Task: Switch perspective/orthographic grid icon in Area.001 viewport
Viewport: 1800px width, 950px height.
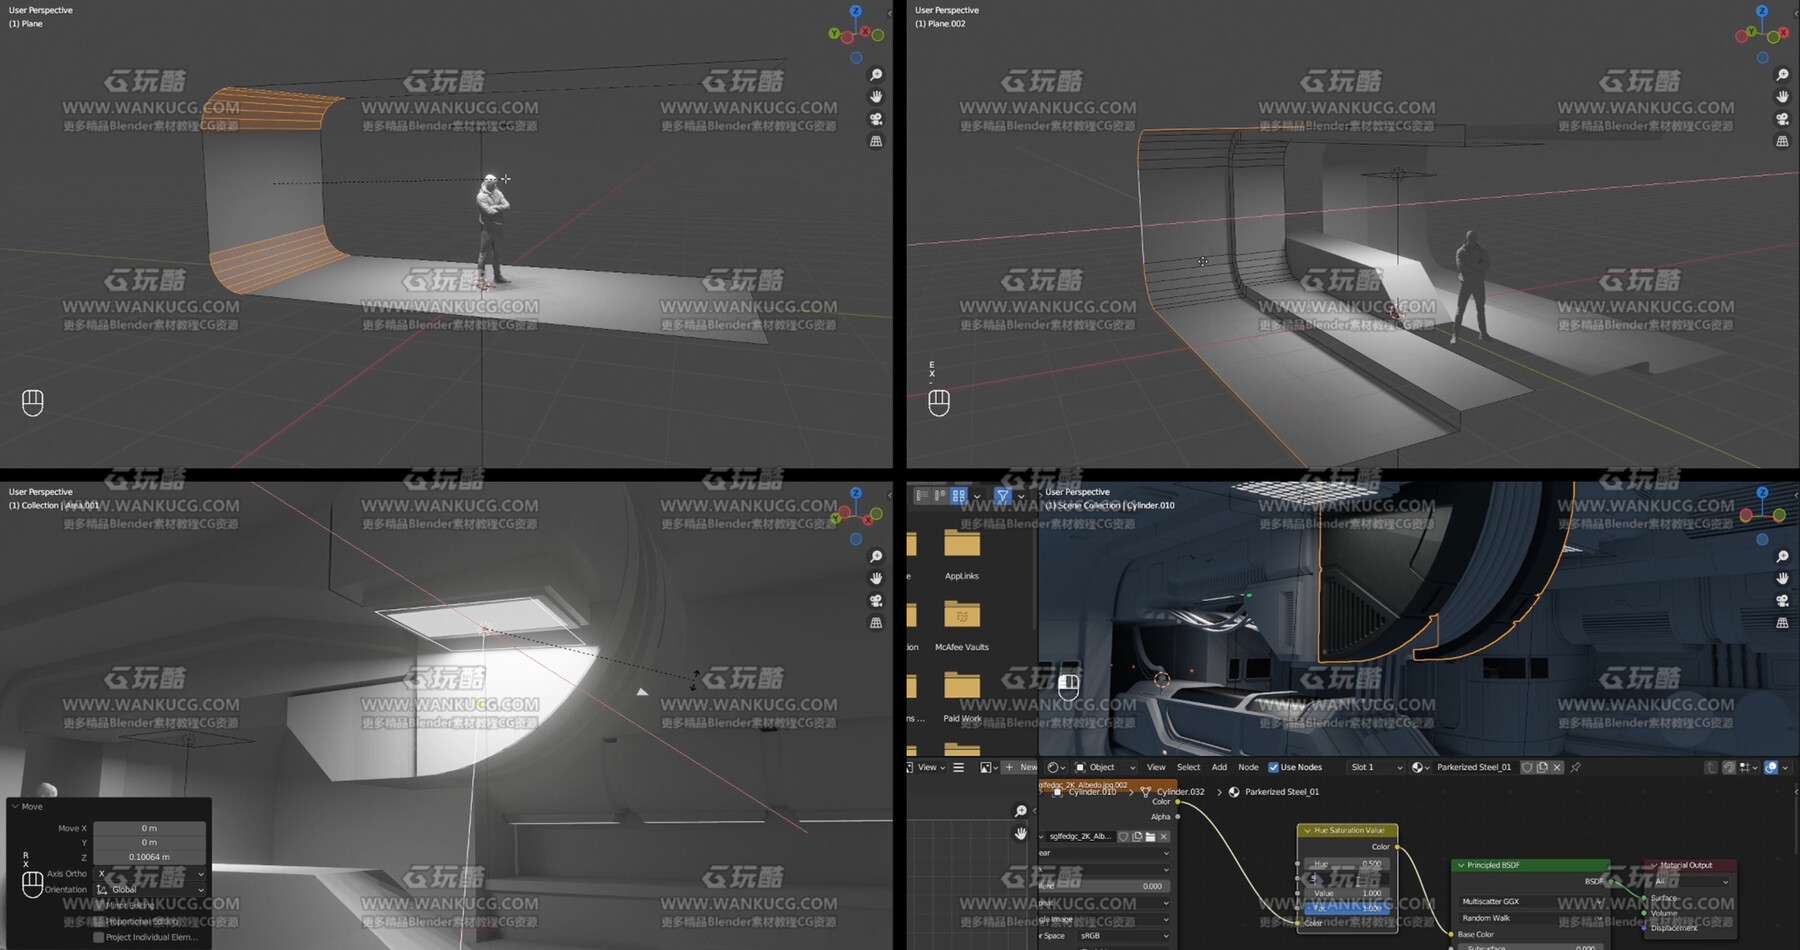Action: (x=876, y=623)
